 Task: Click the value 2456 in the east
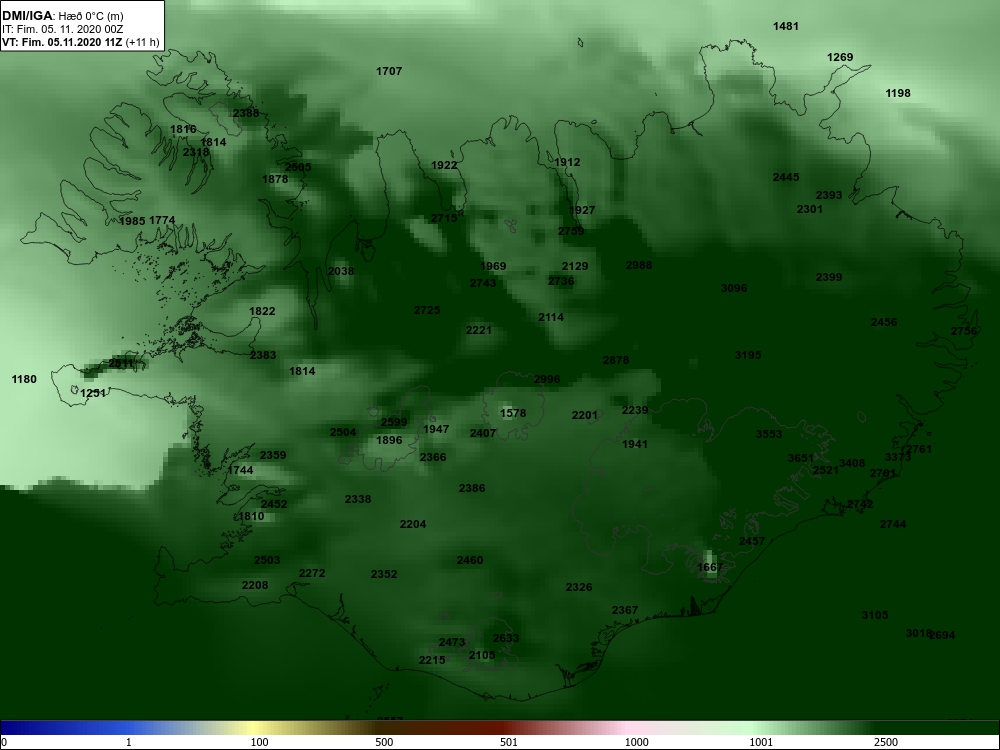[x=884, y=323]
